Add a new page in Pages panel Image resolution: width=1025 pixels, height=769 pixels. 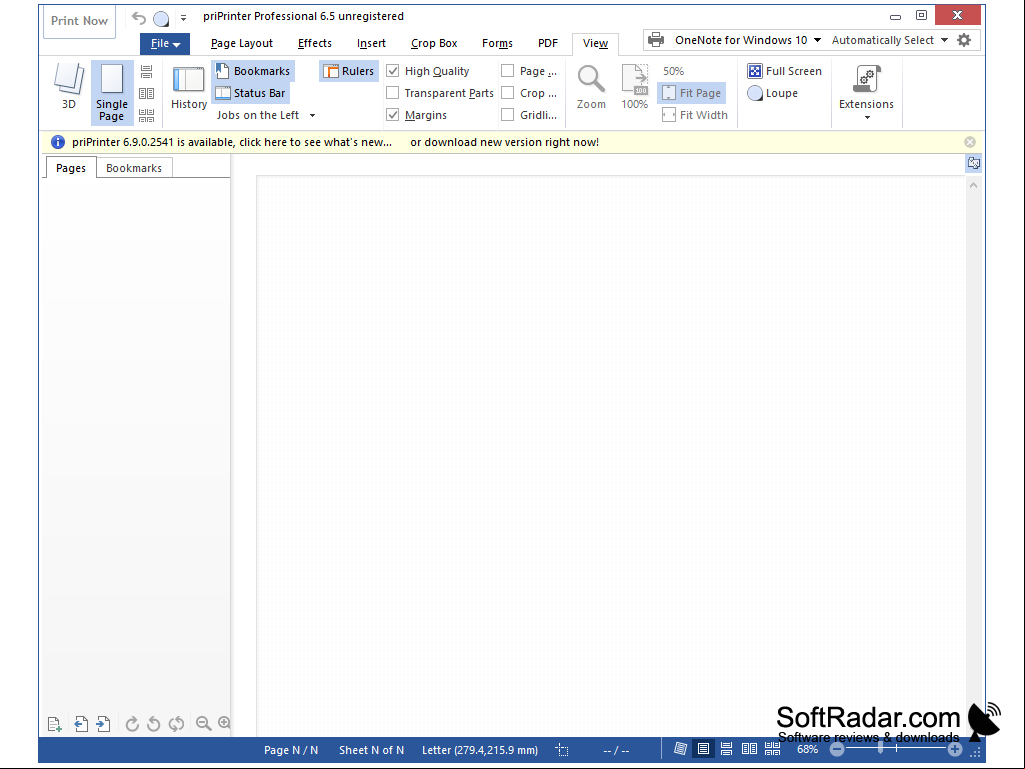(x=55, y=724)
